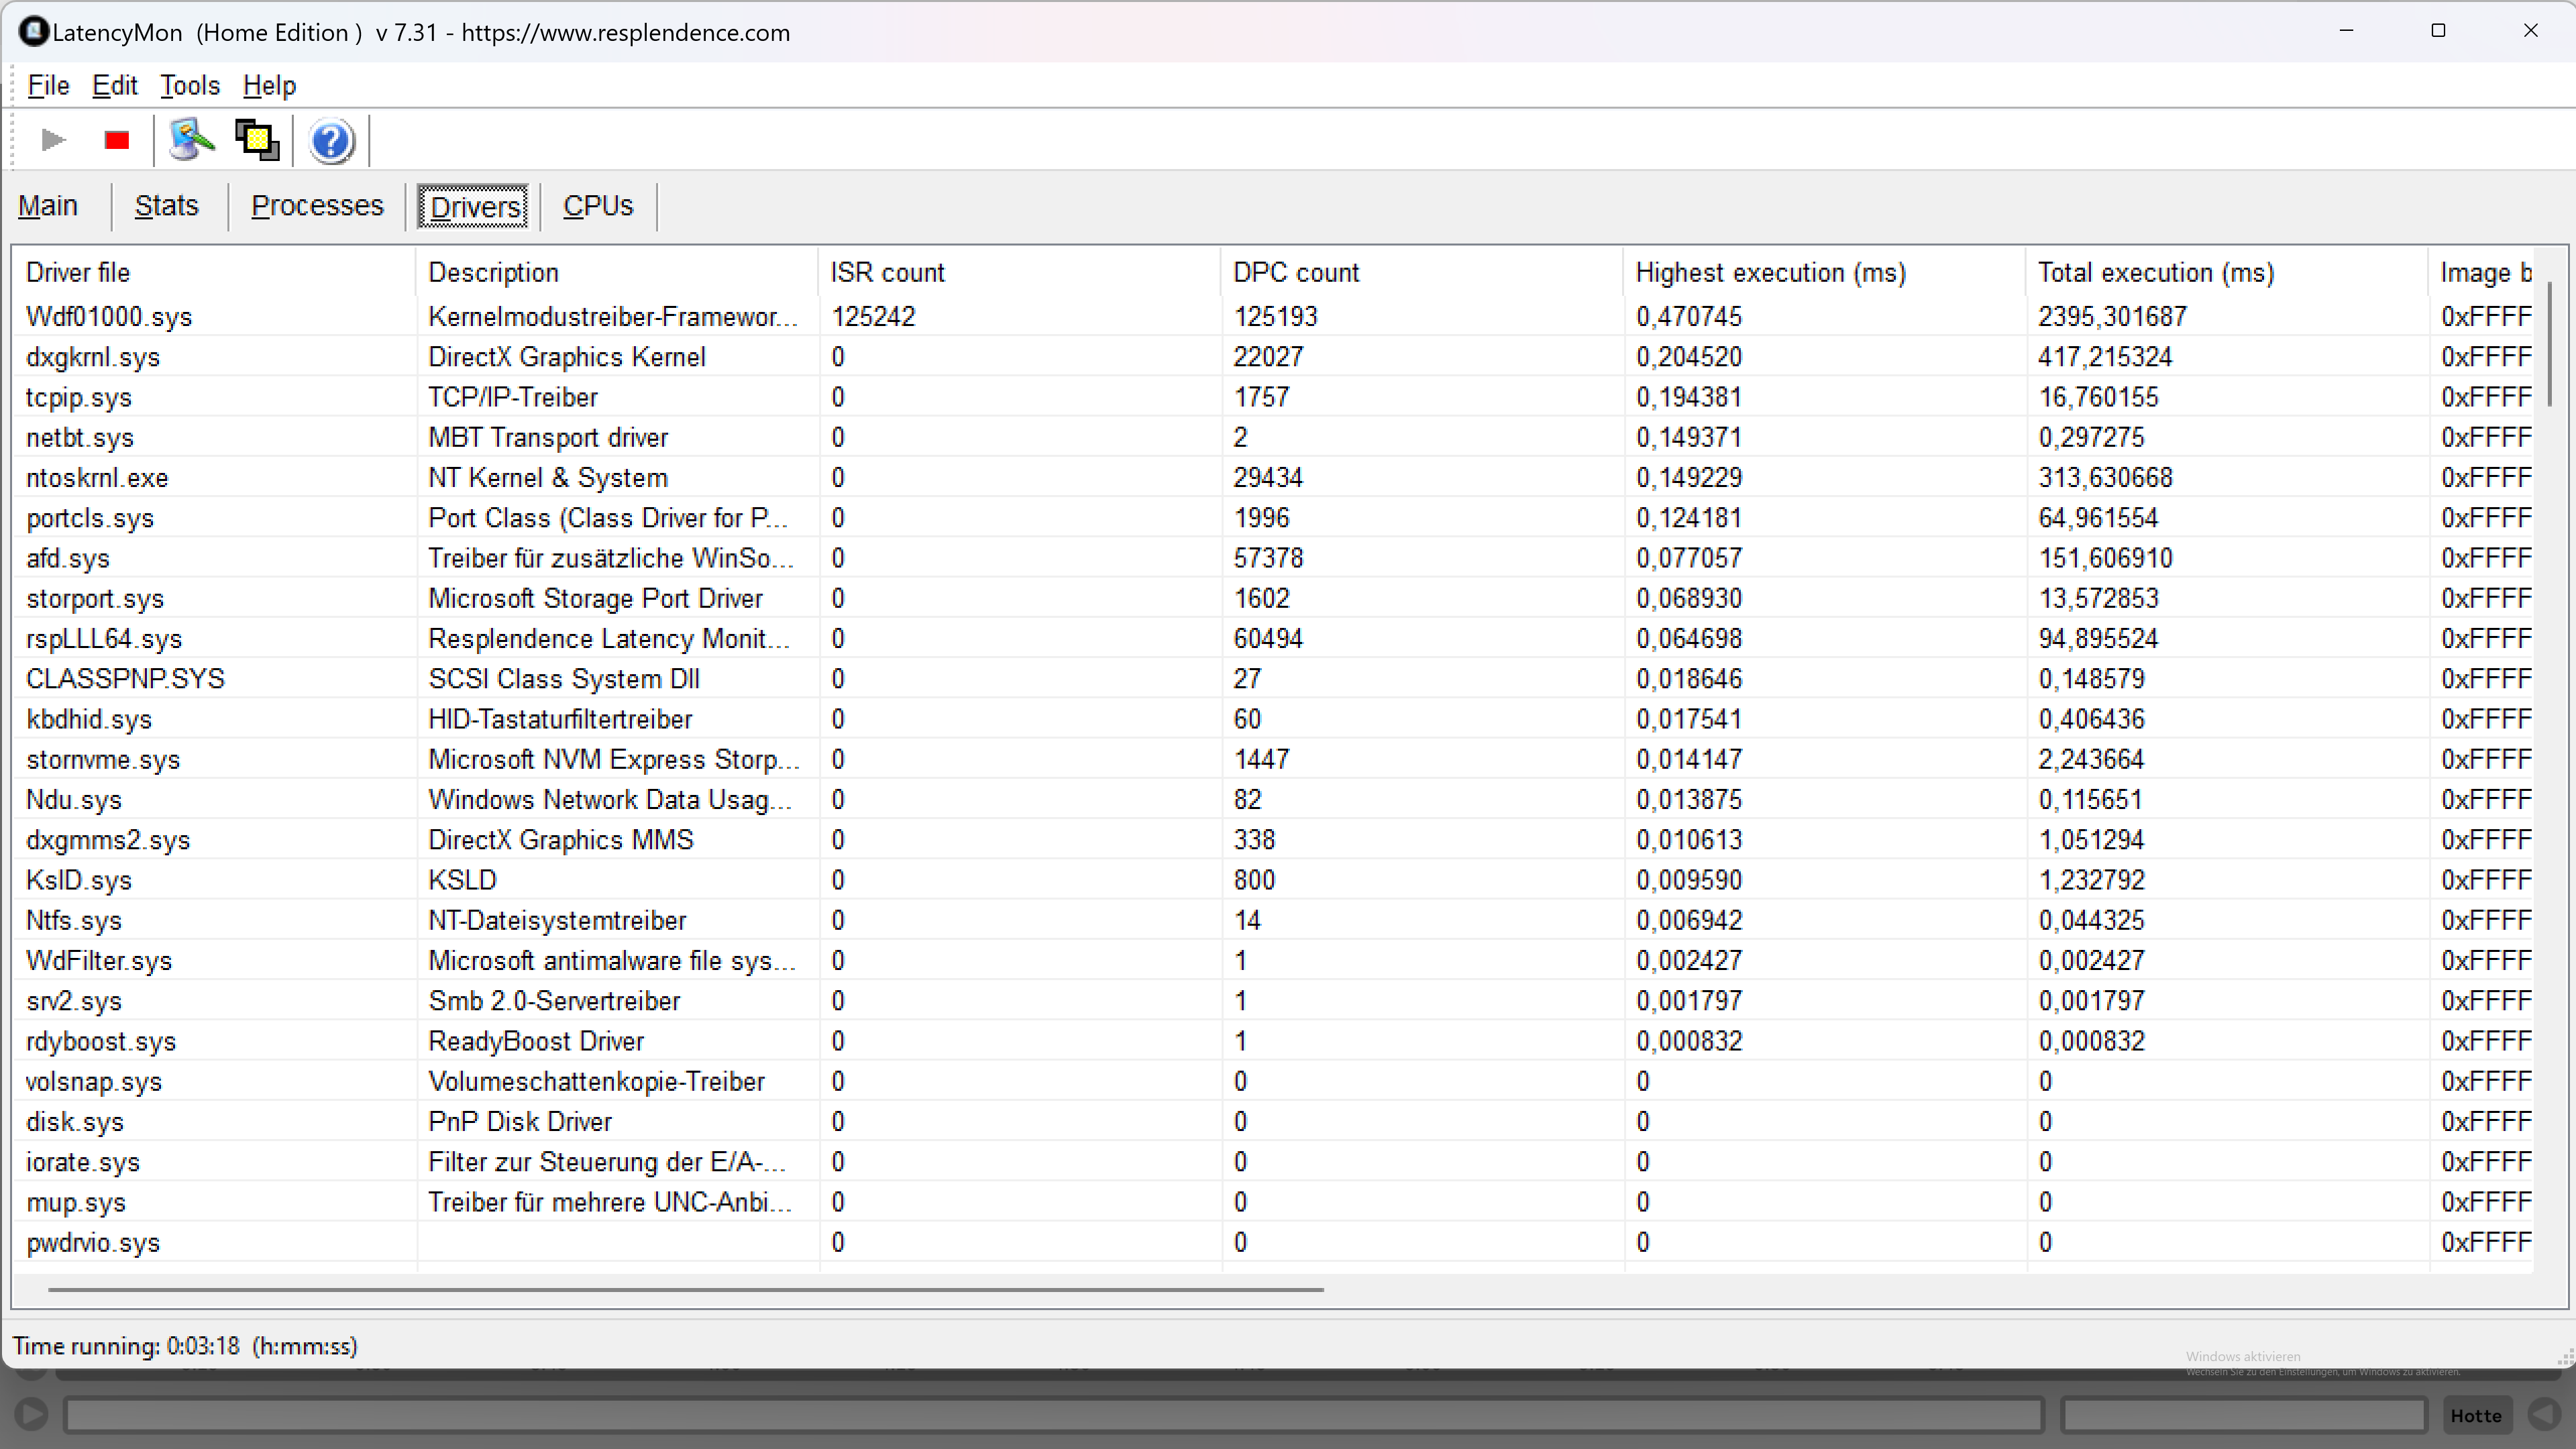Open the Help menu

point(269,86)
